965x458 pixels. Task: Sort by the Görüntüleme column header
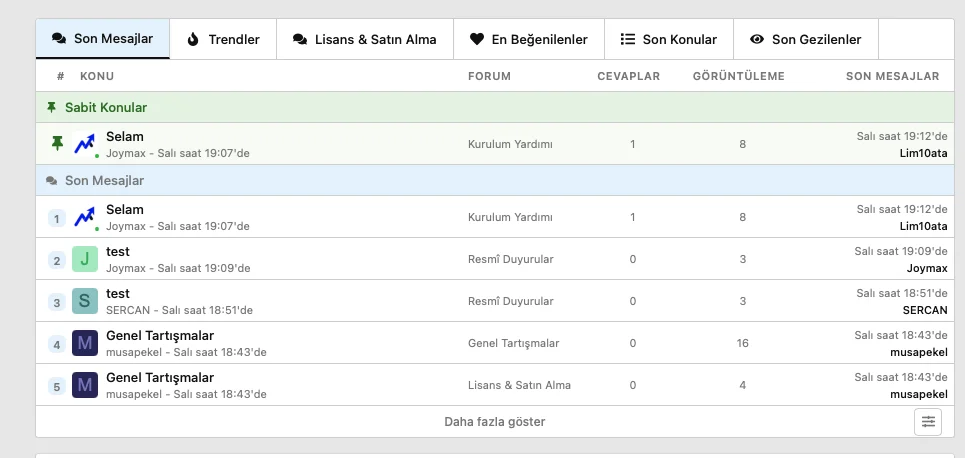pyautogui.click(x=738, y=76)
